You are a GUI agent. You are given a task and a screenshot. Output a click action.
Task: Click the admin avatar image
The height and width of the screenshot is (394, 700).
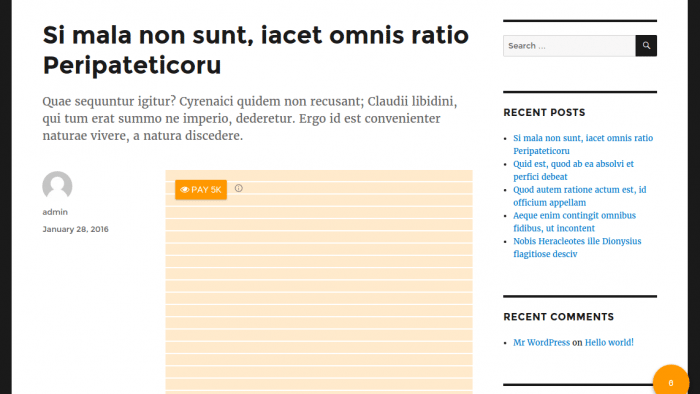pyautogui.click(x=57, y=186)
